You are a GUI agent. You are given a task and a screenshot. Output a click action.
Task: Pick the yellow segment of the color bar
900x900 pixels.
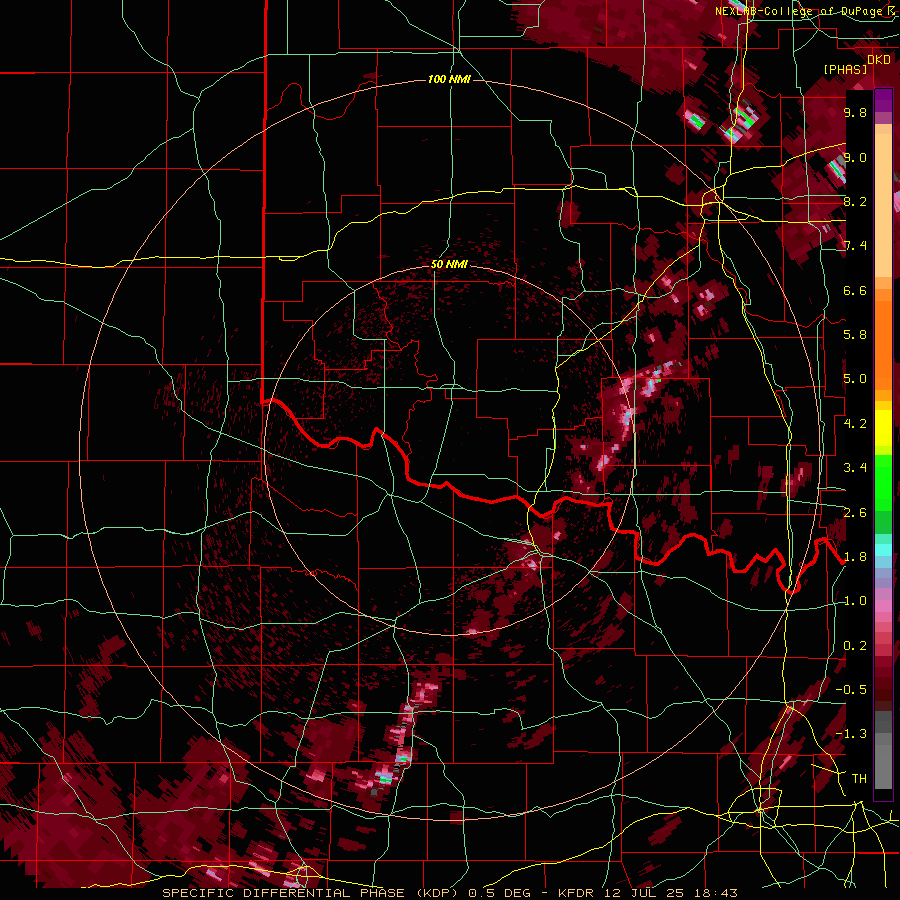(x=883, y=428)
